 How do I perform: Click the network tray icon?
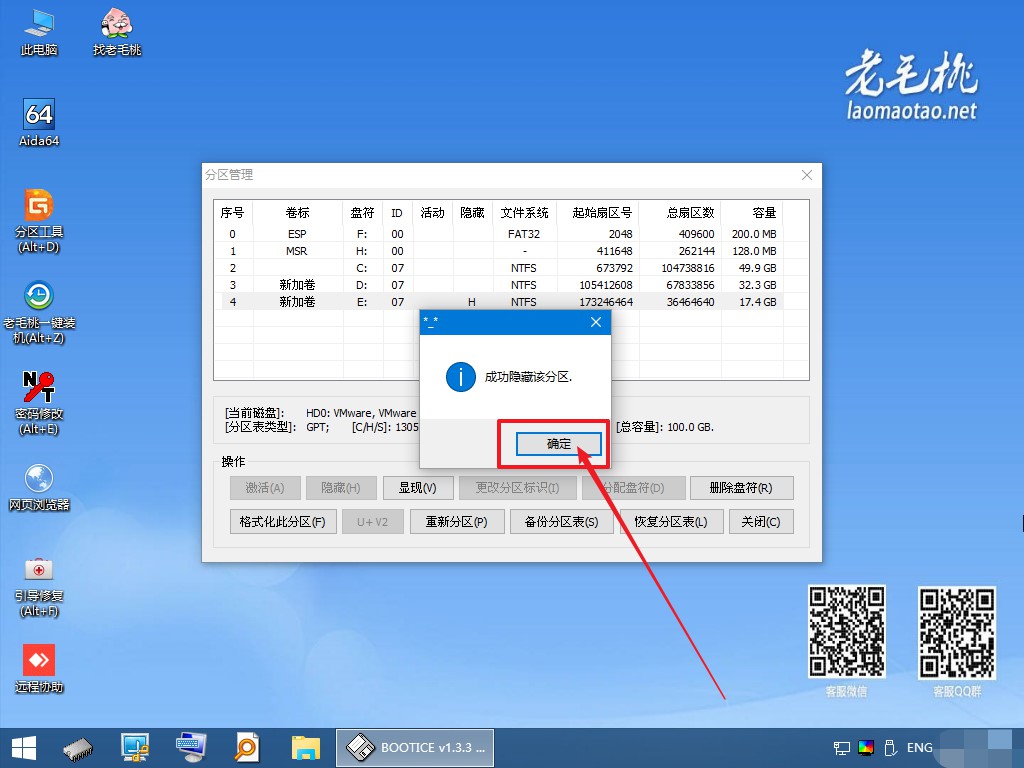[842, 748]
